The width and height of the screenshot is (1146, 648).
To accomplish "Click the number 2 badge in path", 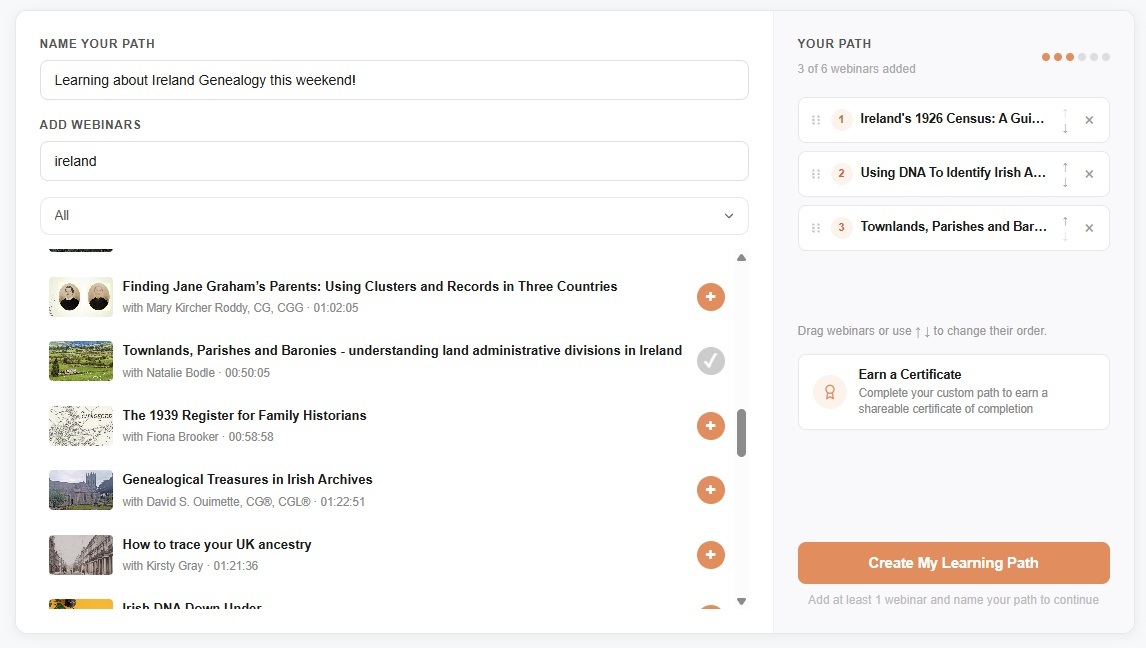I will click(841, 173).
